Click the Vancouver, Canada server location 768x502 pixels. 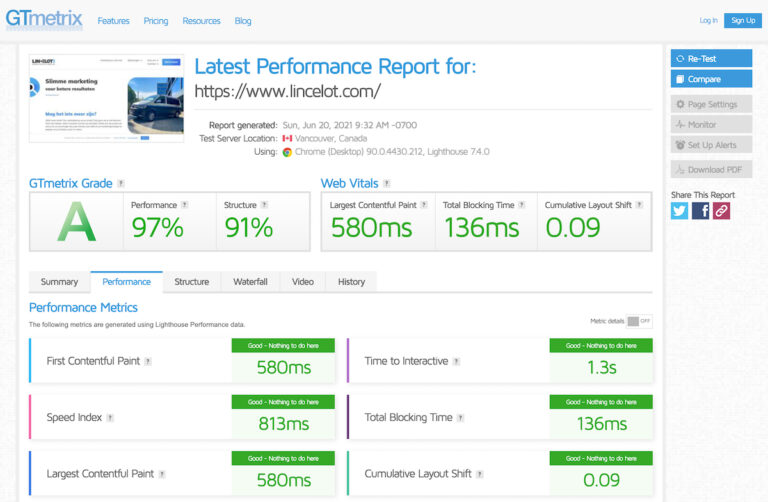331,139
